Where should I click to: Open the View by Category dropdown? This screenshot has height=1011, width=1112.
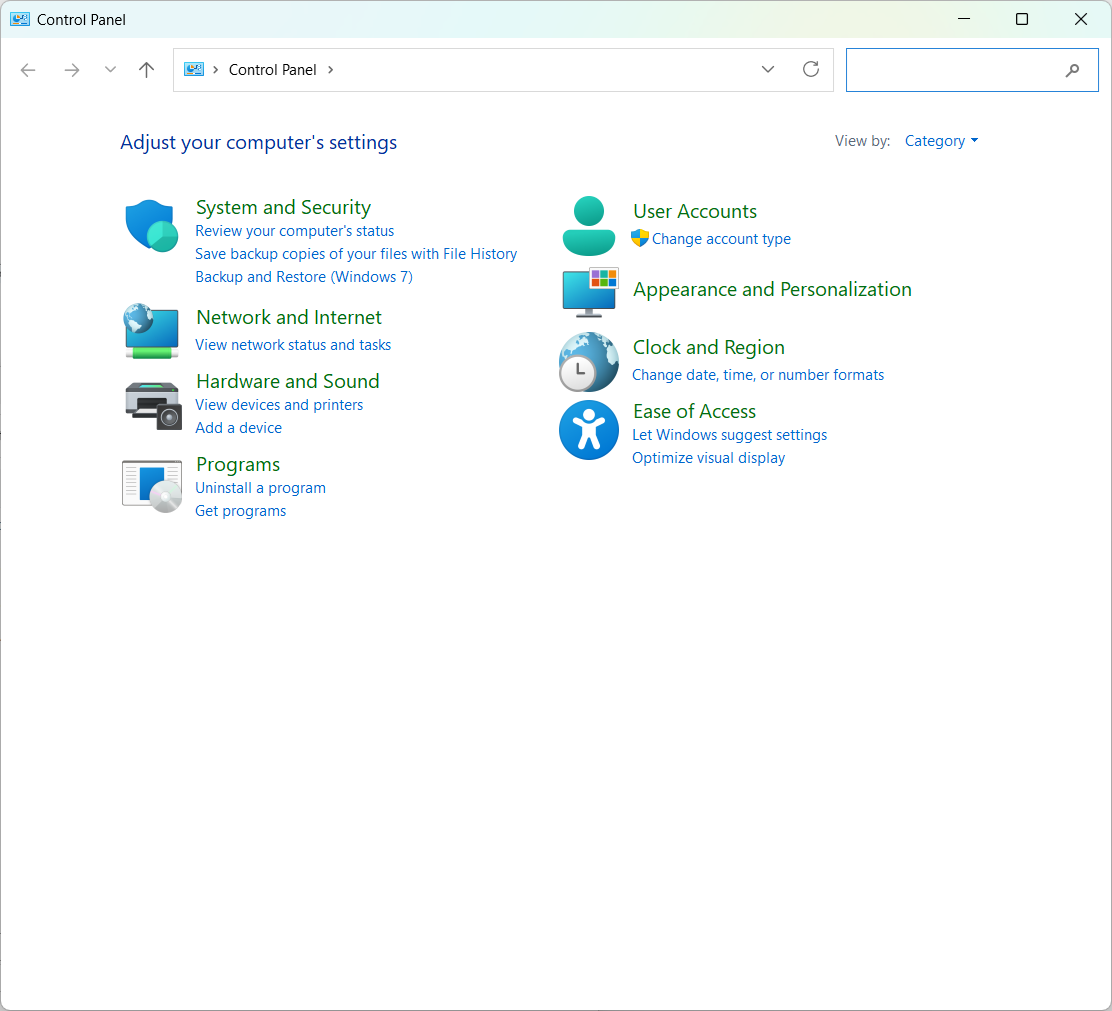click(x=941, y=141)
